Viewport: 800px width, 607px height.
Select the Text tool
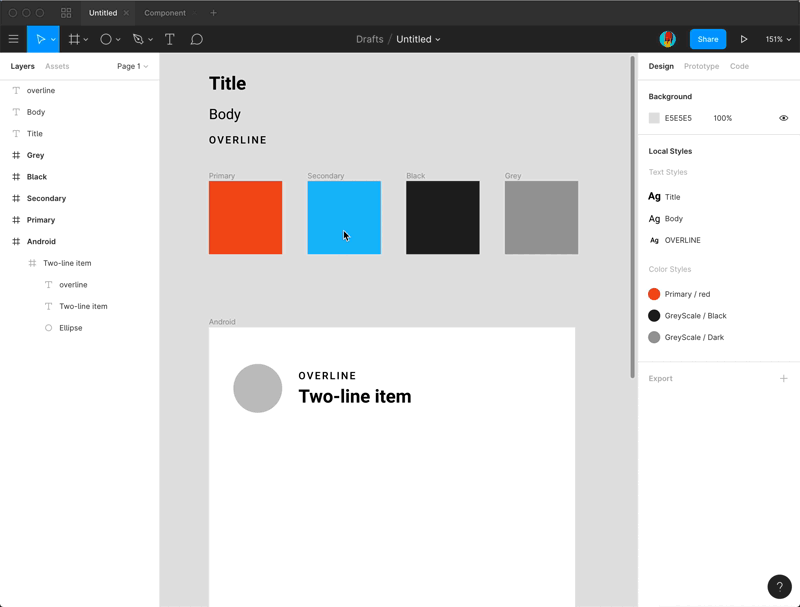(169, 39)
